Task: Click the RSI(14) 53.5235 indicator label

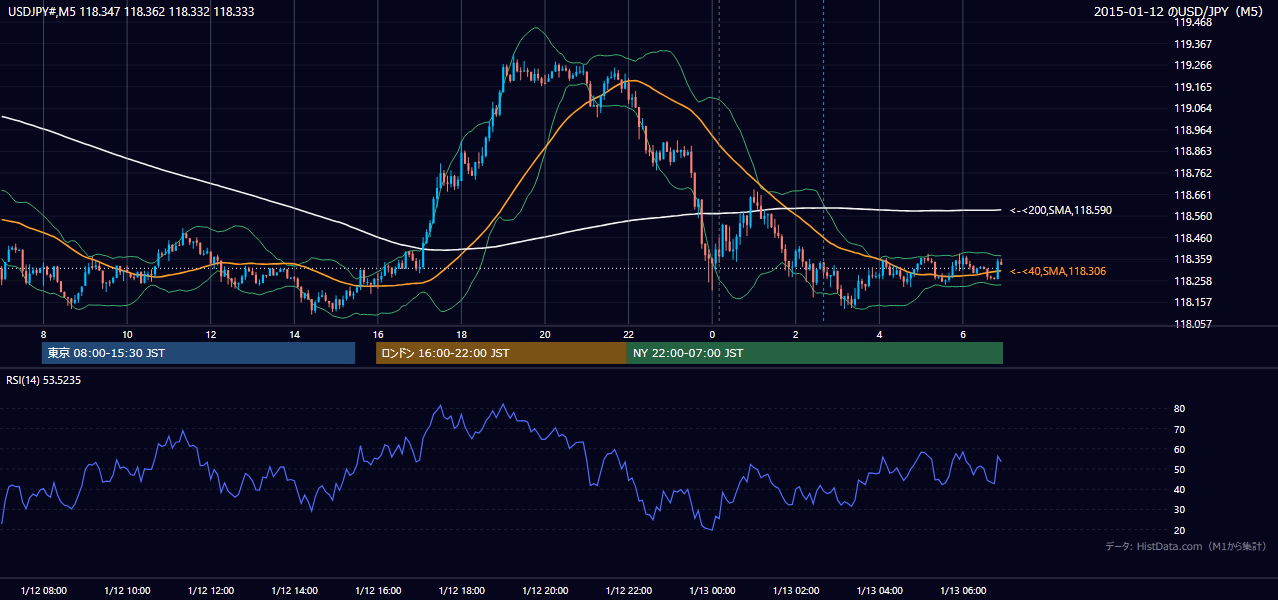Action: point(44,380)
